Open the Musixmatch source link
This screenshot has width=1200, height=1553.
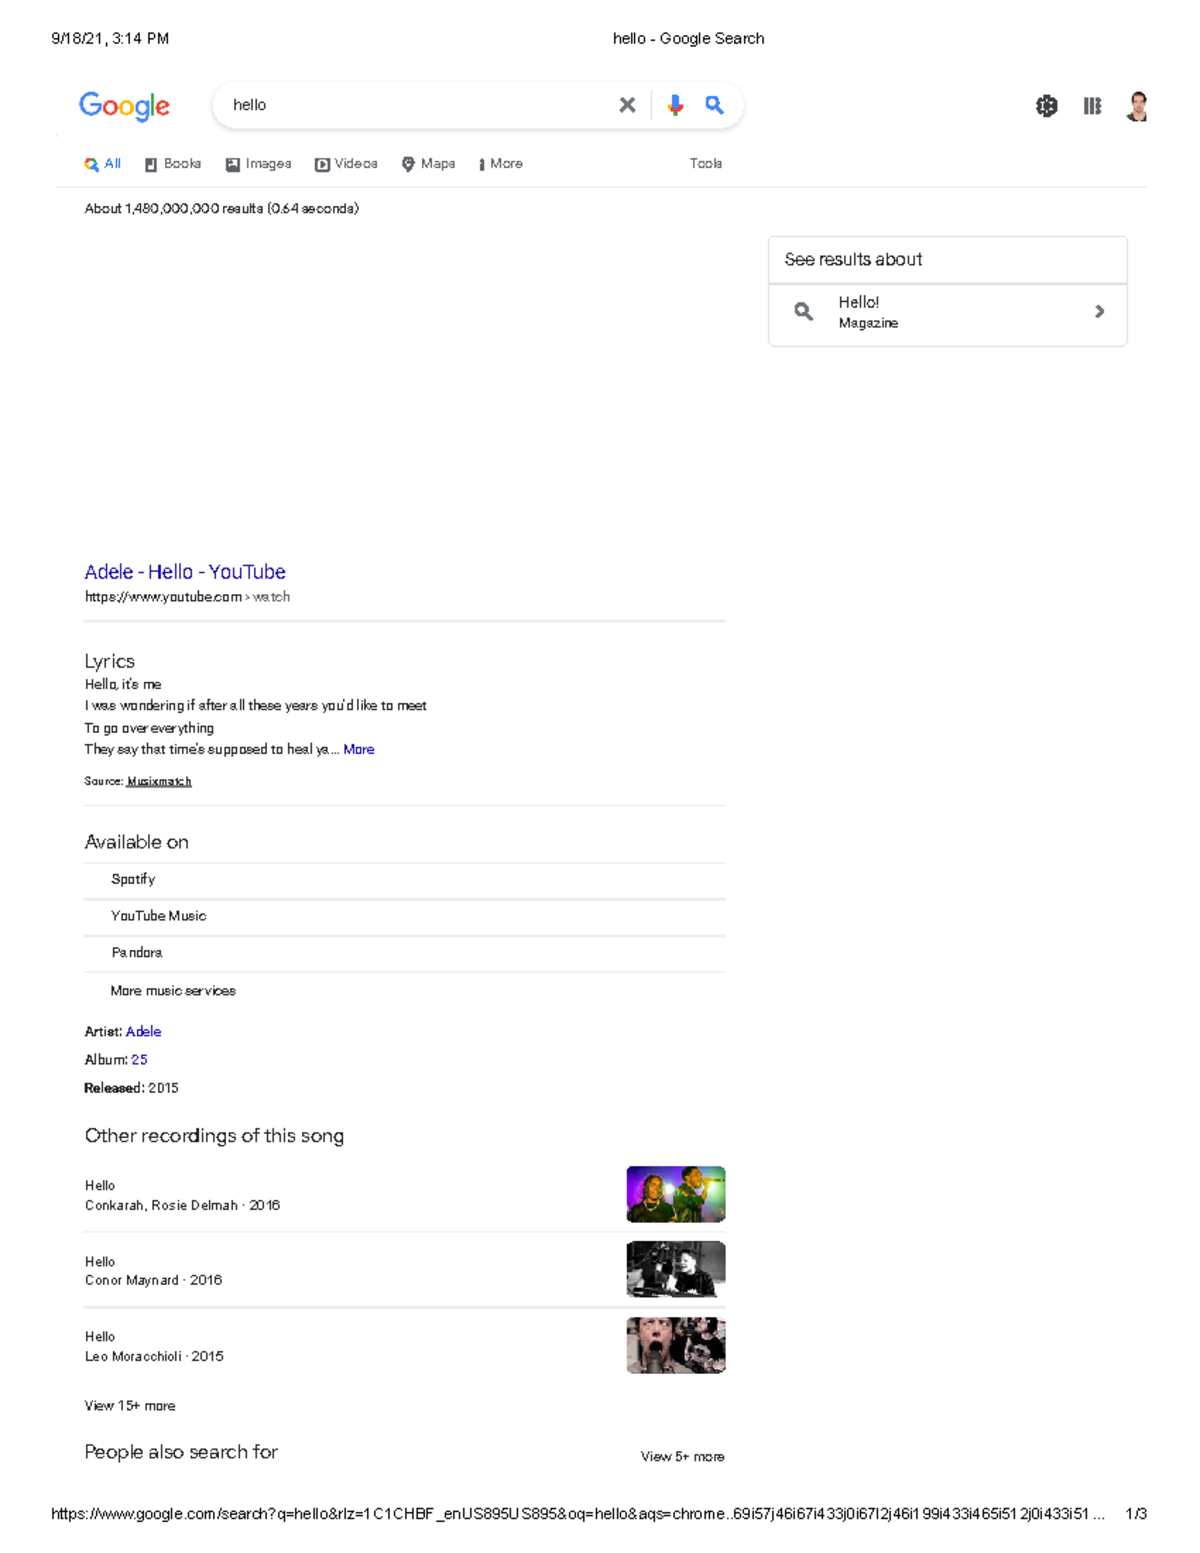pyautogui.click(x=159, y=781)
